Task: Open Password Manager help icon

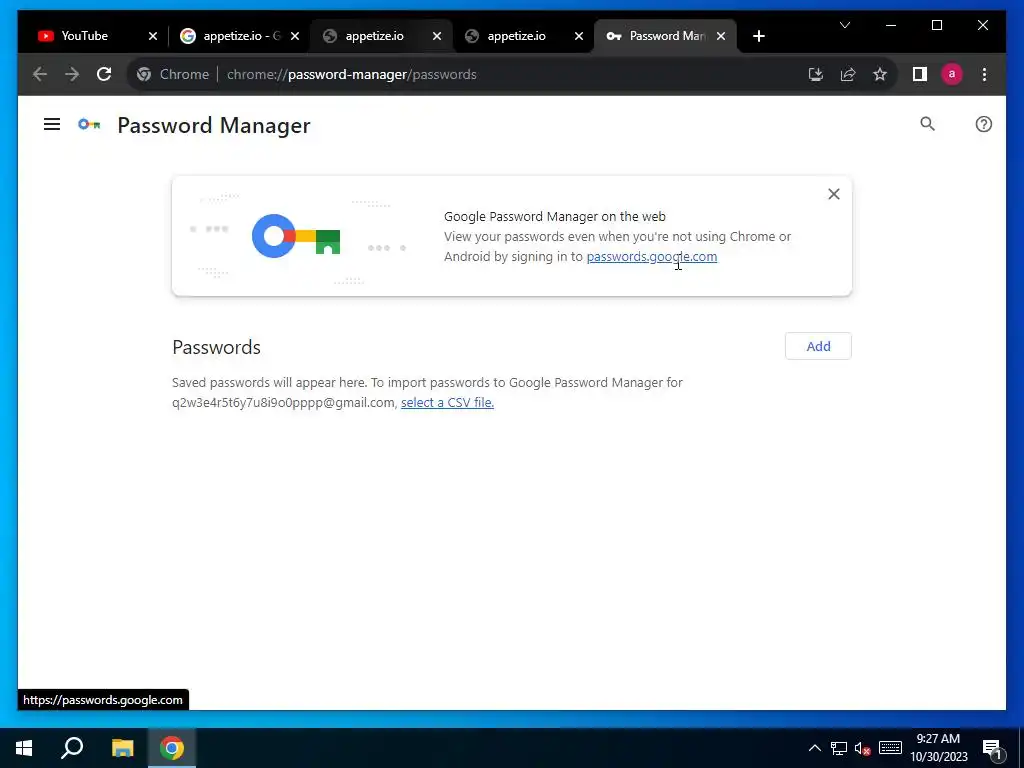Action: tap(984, 124)
